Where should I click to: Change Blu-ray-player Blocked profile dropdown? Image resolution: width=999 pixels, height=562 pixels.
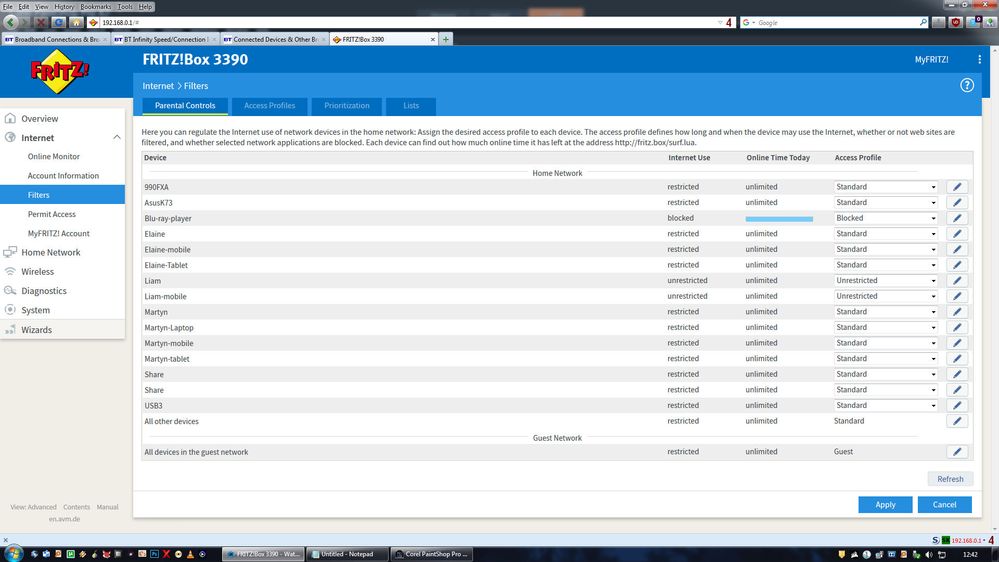pos(886,218)
